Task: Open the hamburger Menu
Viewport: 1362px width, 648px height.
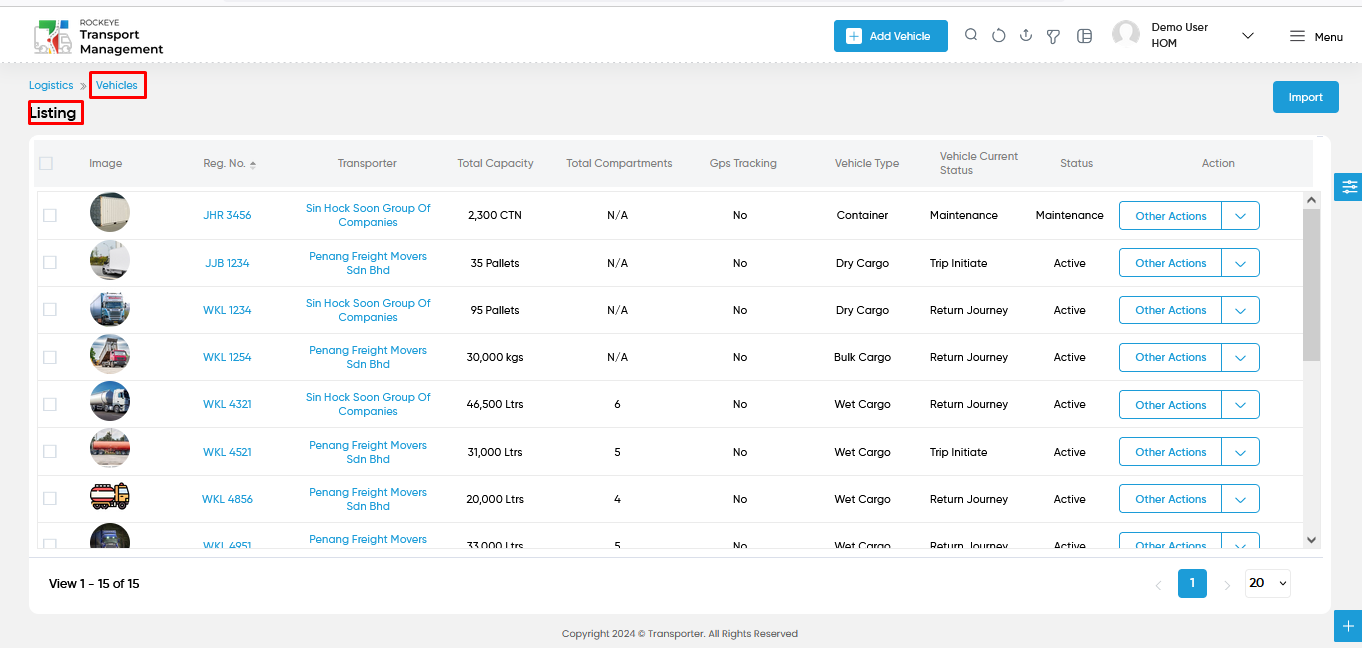Action: click(1316, 36)
